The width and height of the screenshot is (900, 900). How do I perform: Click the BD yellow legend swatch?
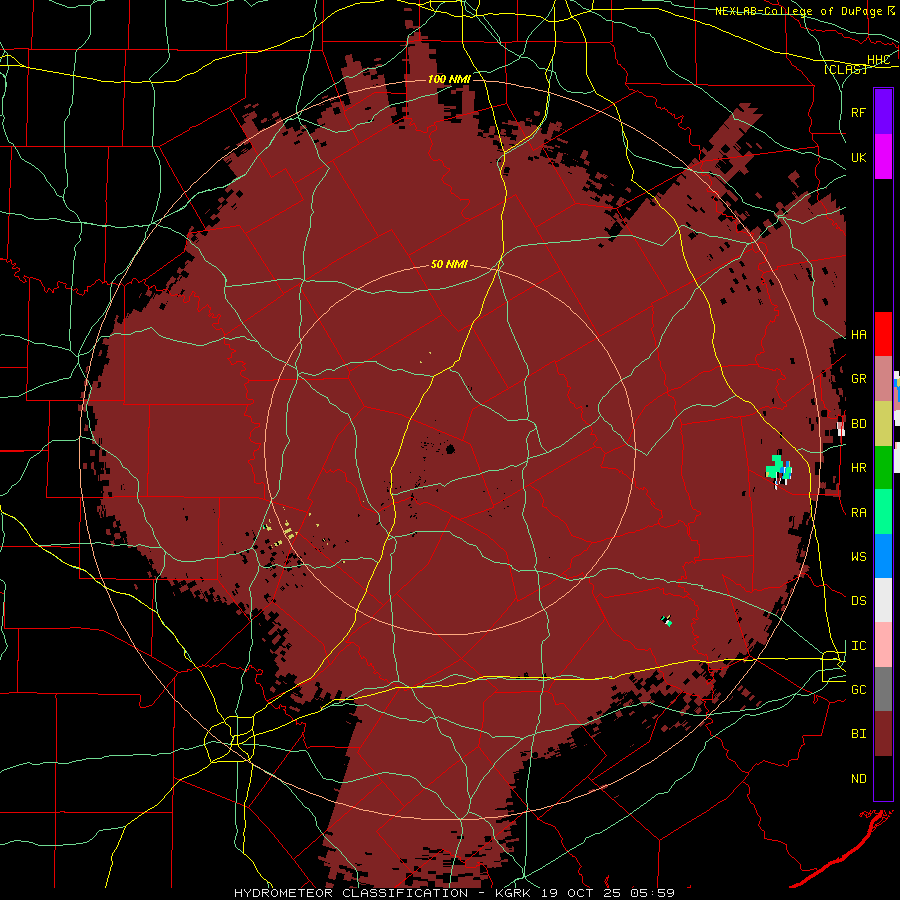(x=883, y=424)
